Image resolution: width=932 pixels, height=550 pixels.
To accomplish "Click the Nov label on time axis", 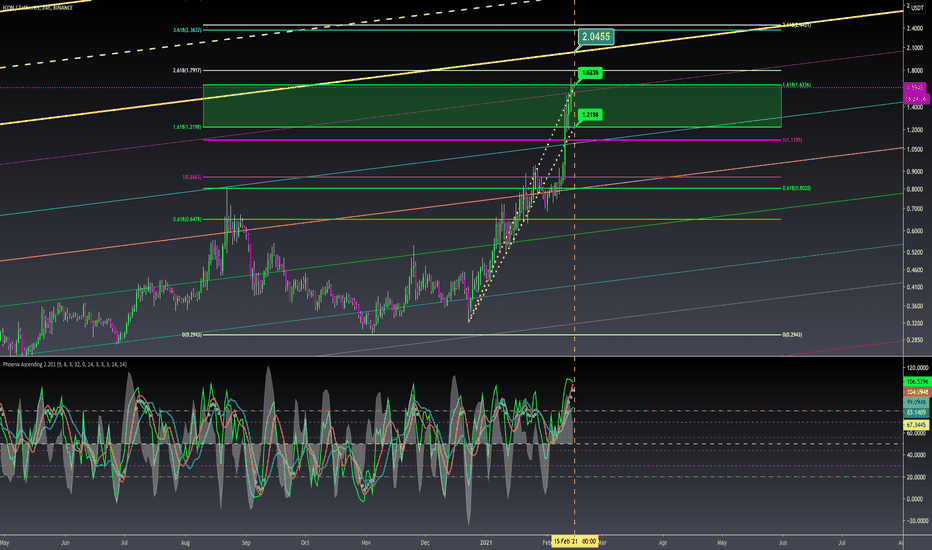I will [x=366, y=543].
